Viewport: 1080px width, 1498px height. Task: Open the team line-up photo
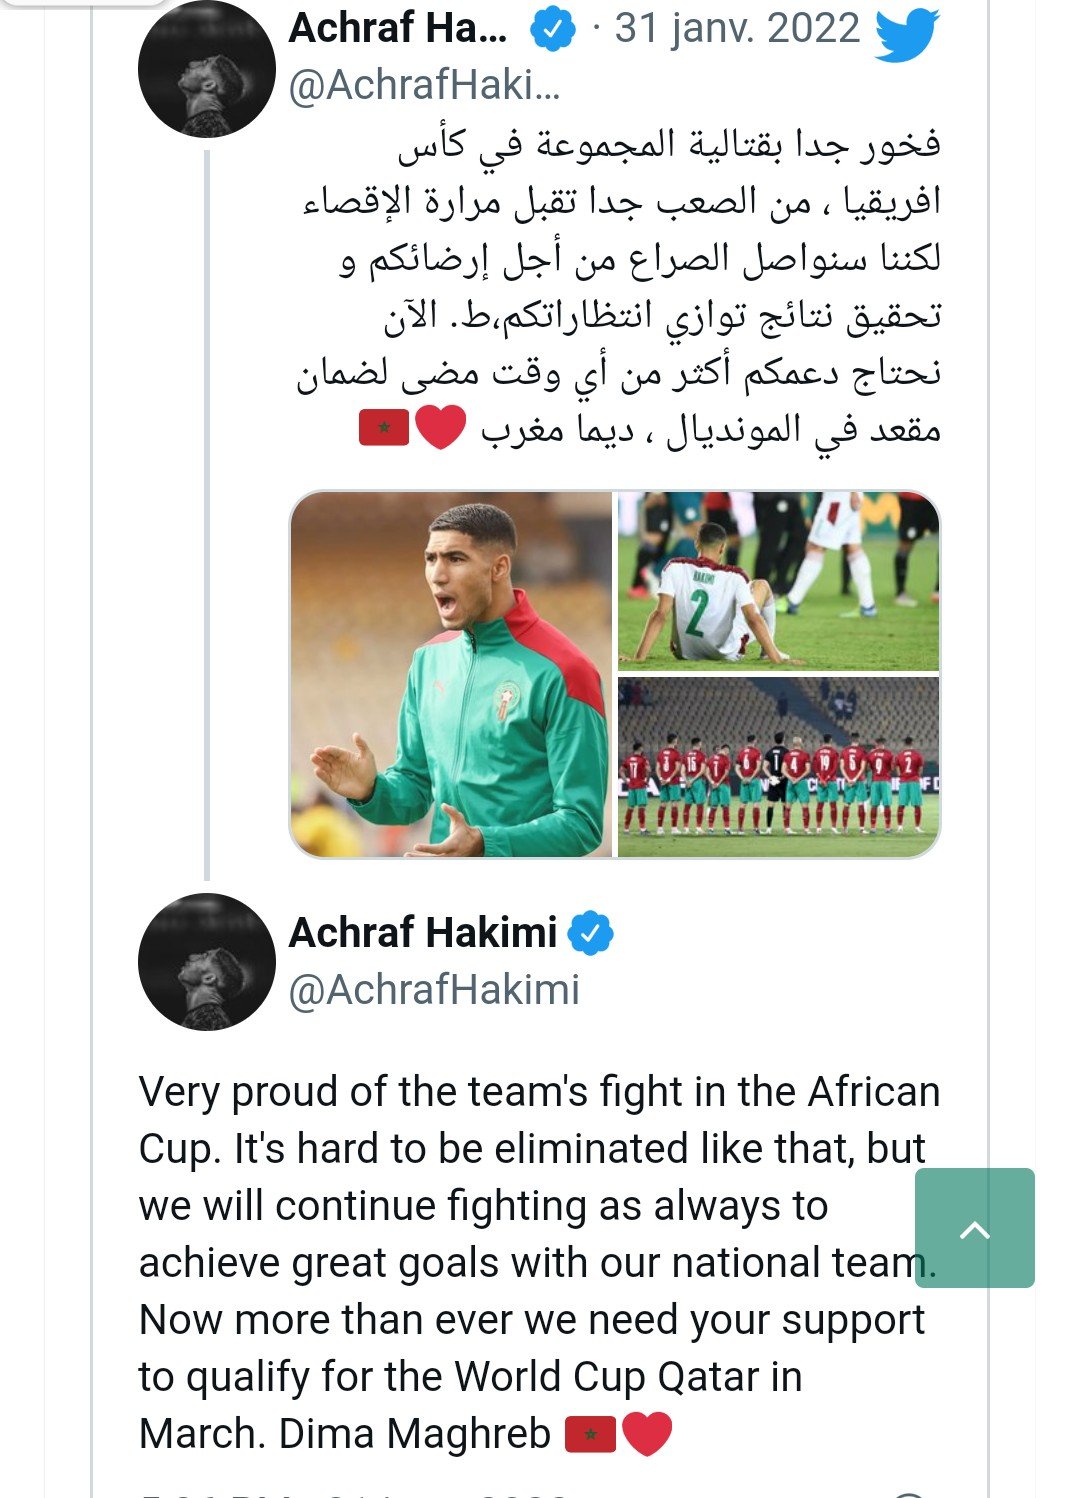coord(778,767)
